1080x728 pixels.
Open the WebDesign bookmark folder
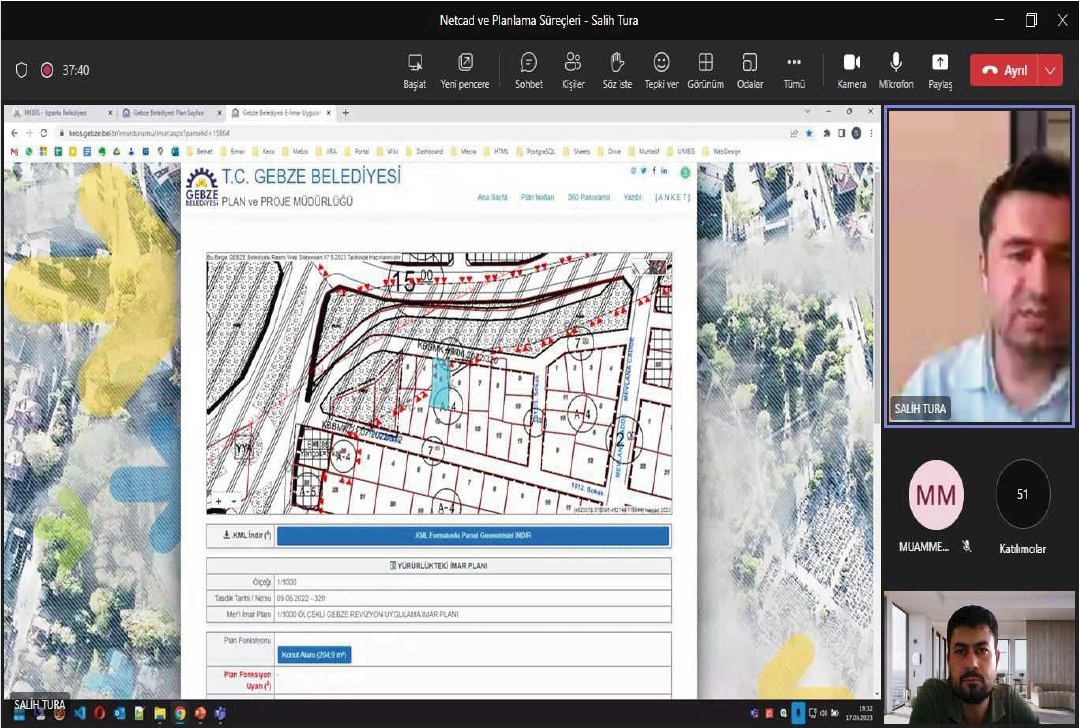click(x=721, y=152)
